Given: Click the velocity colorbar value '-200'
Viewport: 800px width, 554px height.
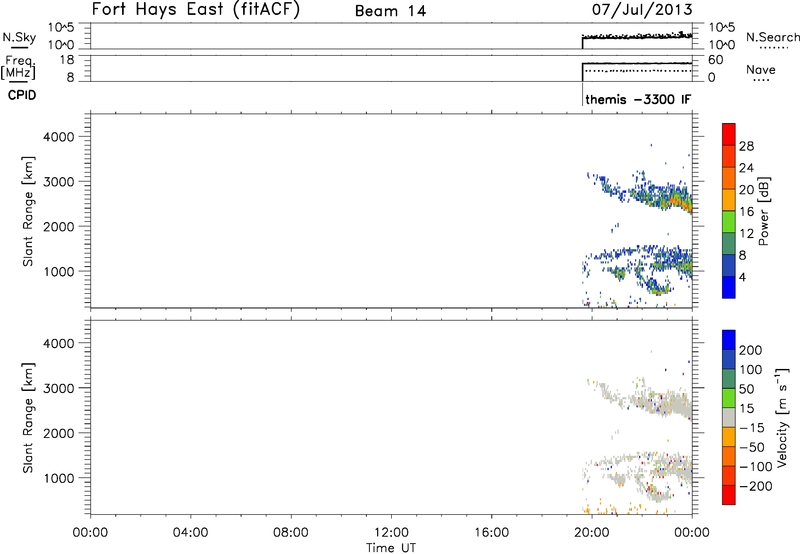Looking at the screenshot, I should coord(756,486).
